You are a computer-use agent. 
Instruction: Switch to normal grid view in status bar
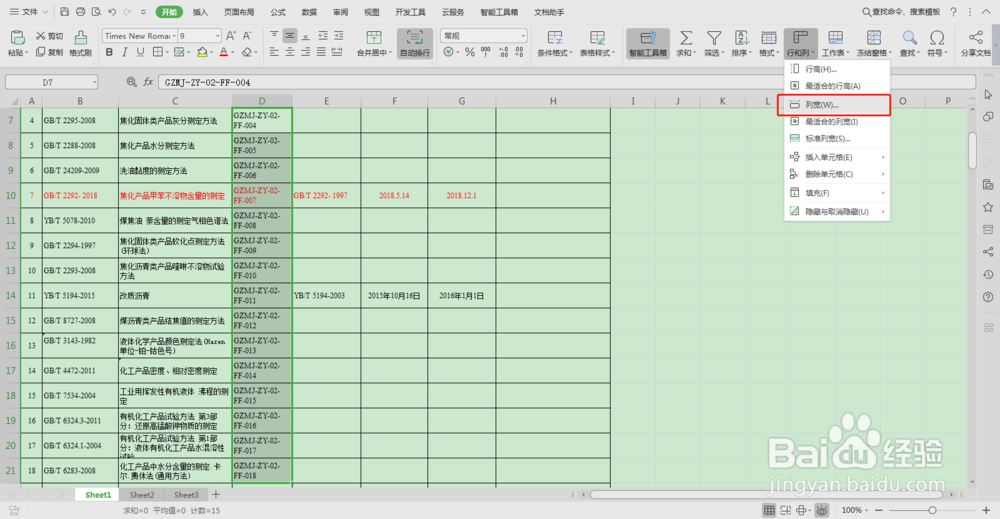[x=769, y=510]
